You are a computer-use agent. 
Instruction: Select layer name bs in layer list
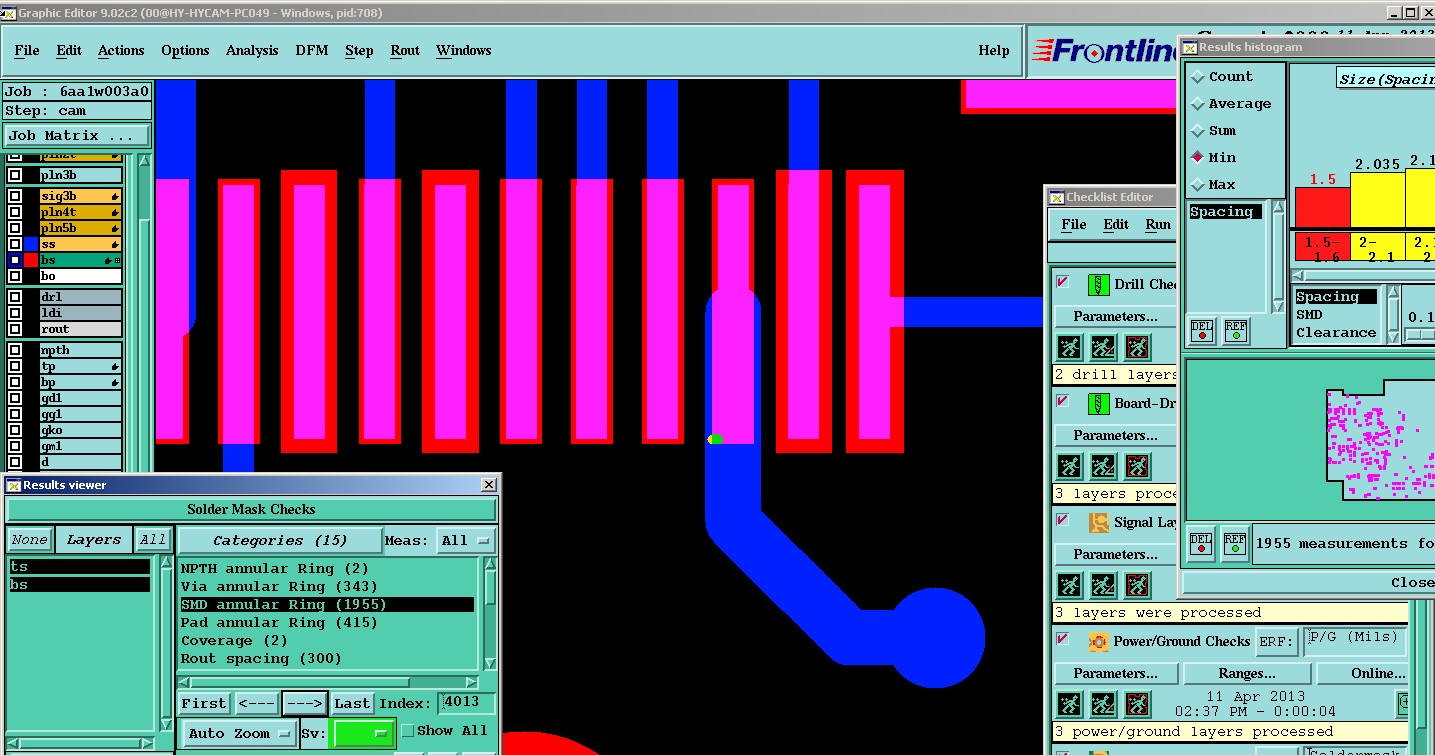click(x=80, y=260)
